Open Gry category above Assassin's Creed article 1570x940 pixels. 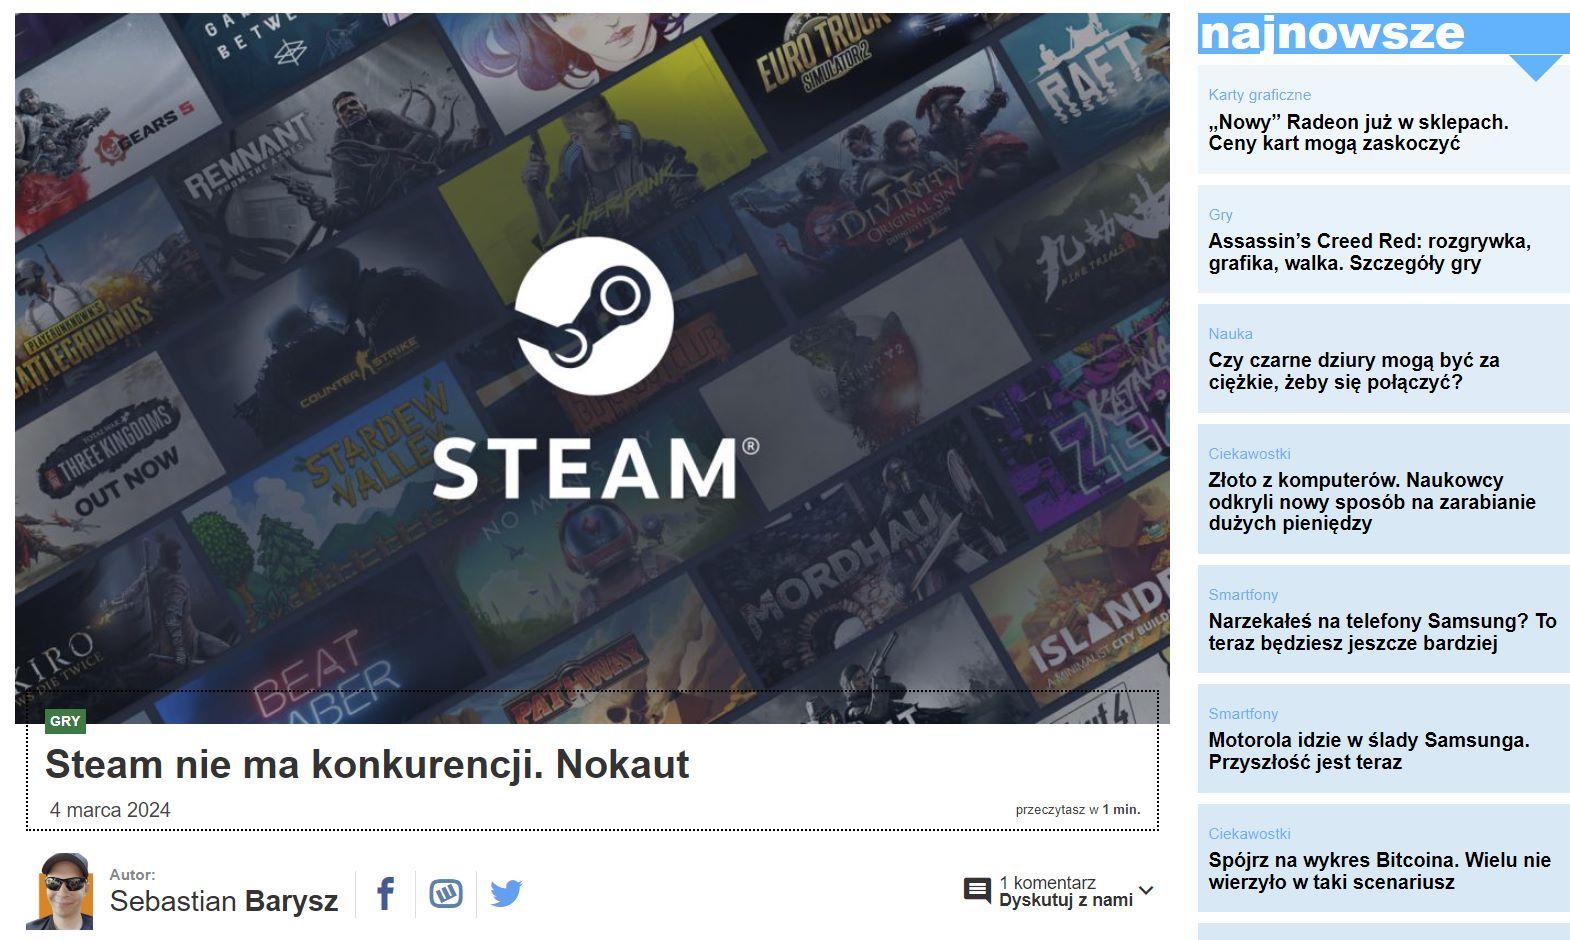(x=1220, y=215)
